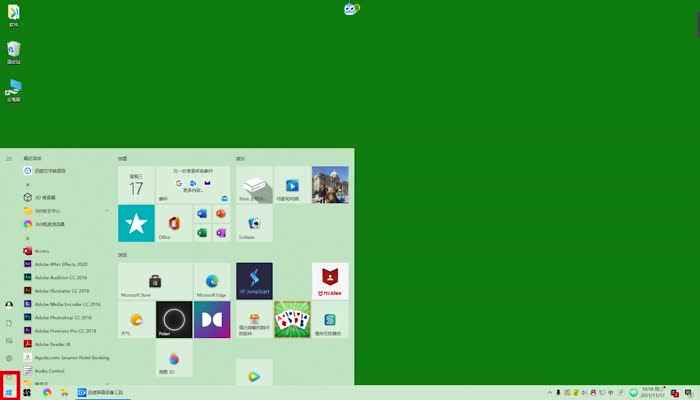Open Adobe Premiere Pro CC 2018

point(62,329)
